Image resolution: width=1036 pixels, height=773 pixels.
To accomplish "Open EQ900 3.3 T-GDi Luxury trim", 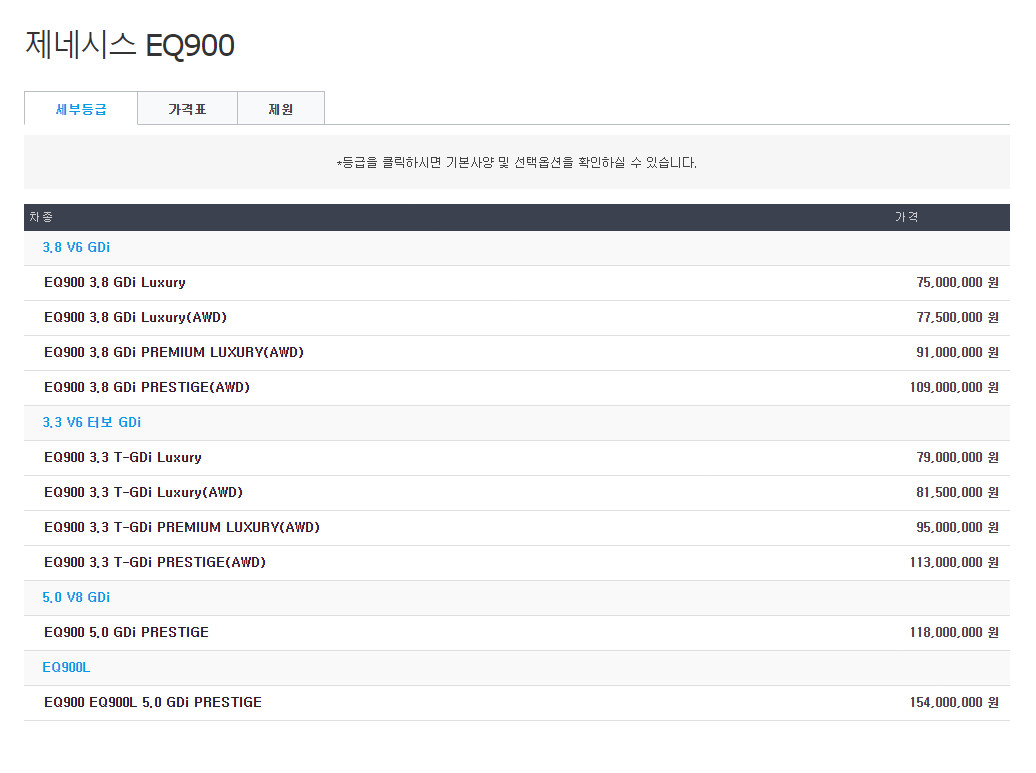I will pos(123,457).
